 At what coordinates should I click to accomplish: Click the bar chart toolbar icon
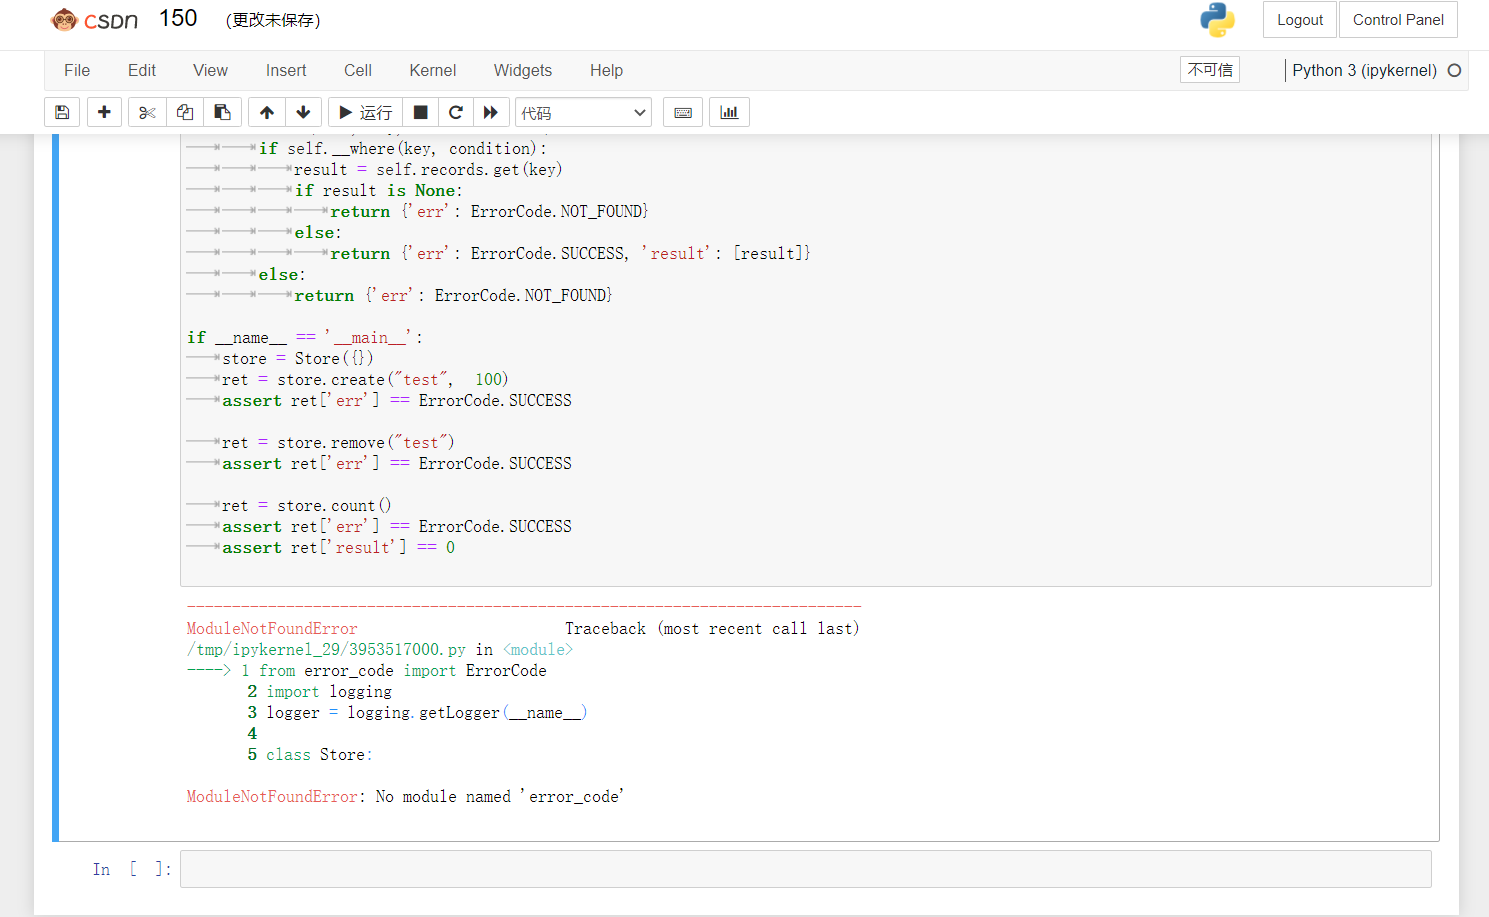coord(729,112)
